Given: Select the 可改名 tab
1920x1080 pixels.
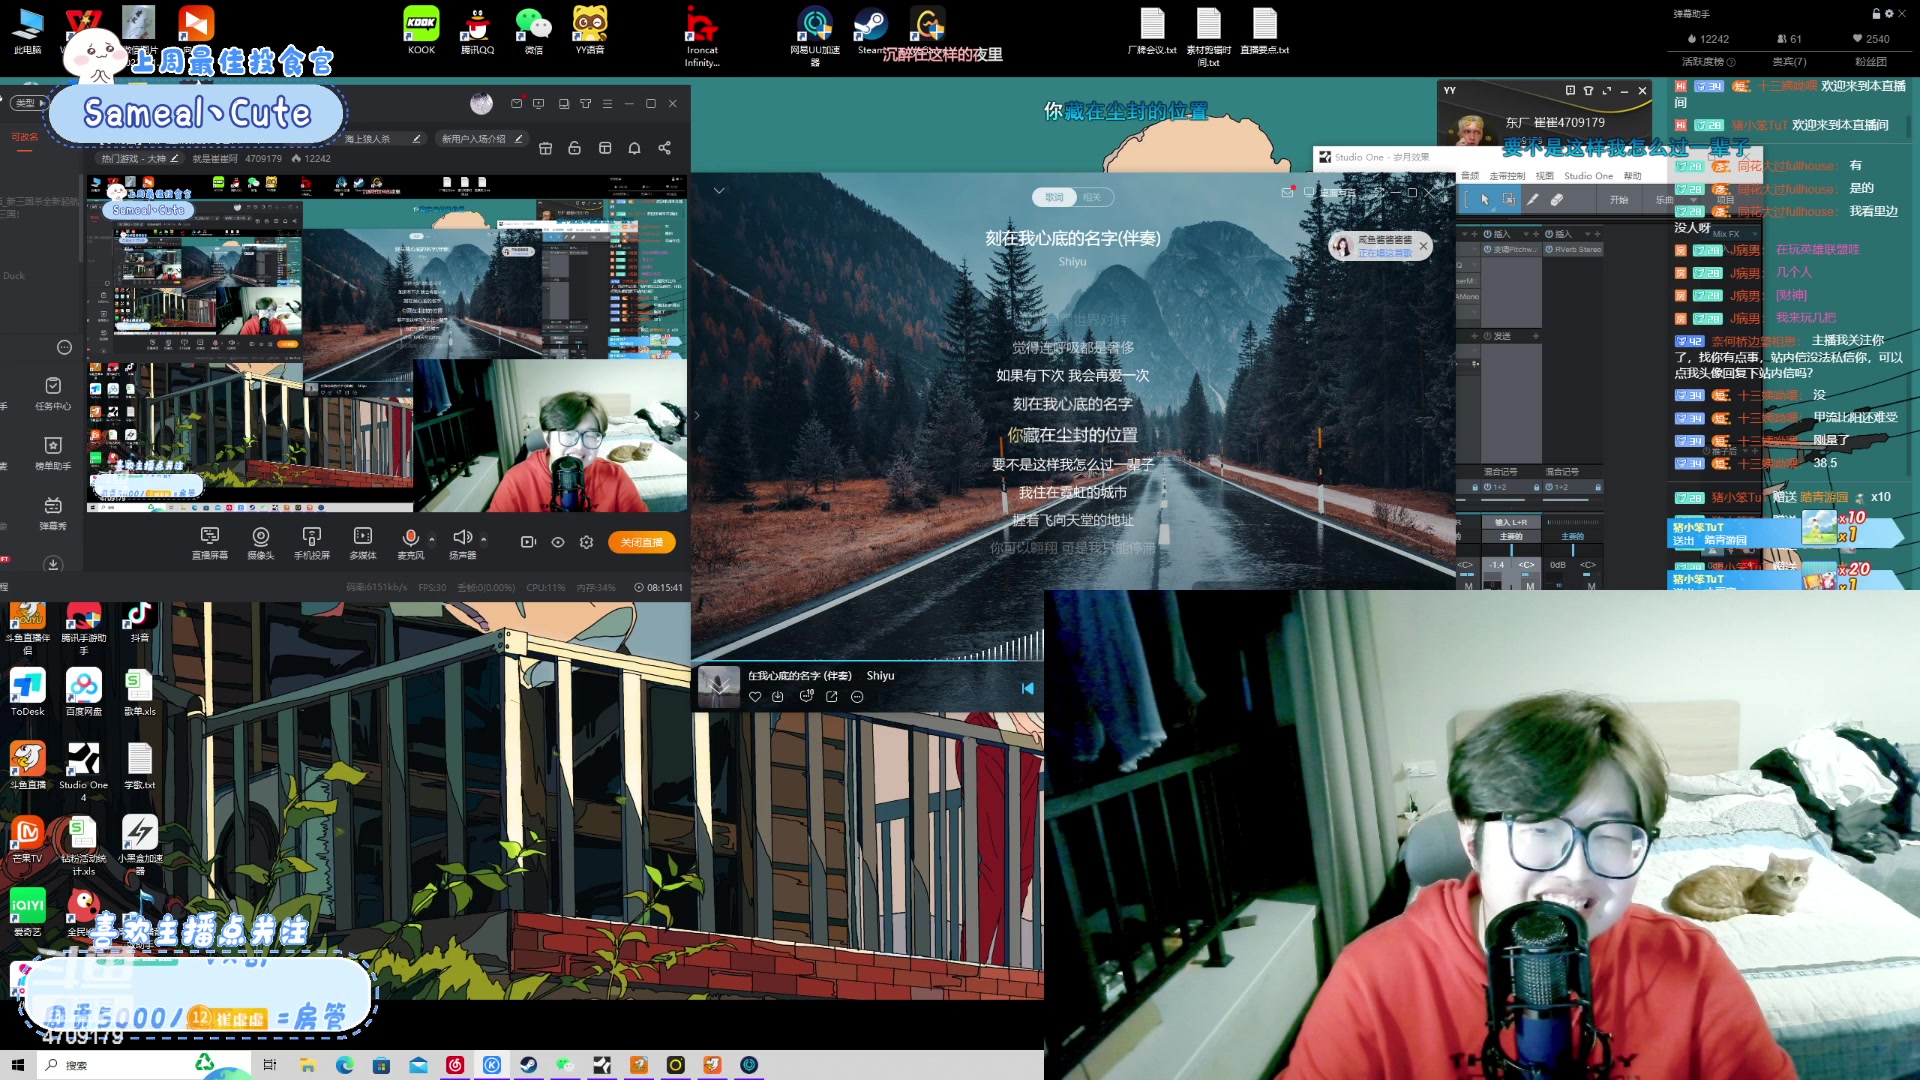Looking at the screenshot, I should pos(25,137).
